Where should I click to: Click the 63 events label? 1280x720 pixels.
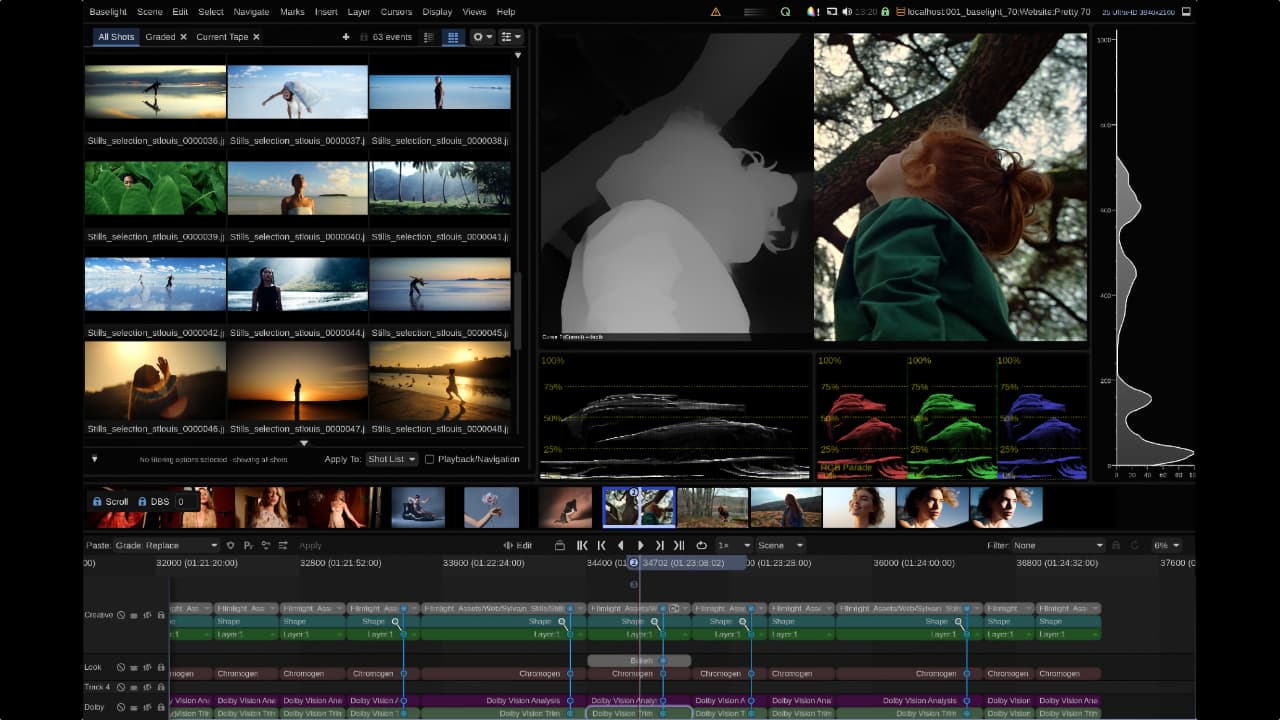click(392, 37)
